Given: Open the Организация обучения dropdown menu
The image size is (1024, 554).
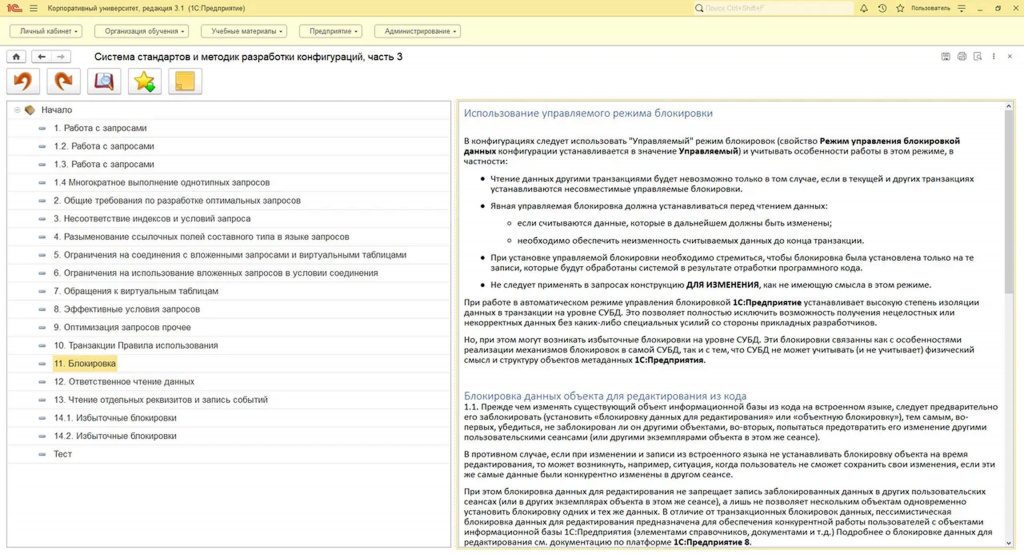Looking at the screenshot, I should coord(142,31).
